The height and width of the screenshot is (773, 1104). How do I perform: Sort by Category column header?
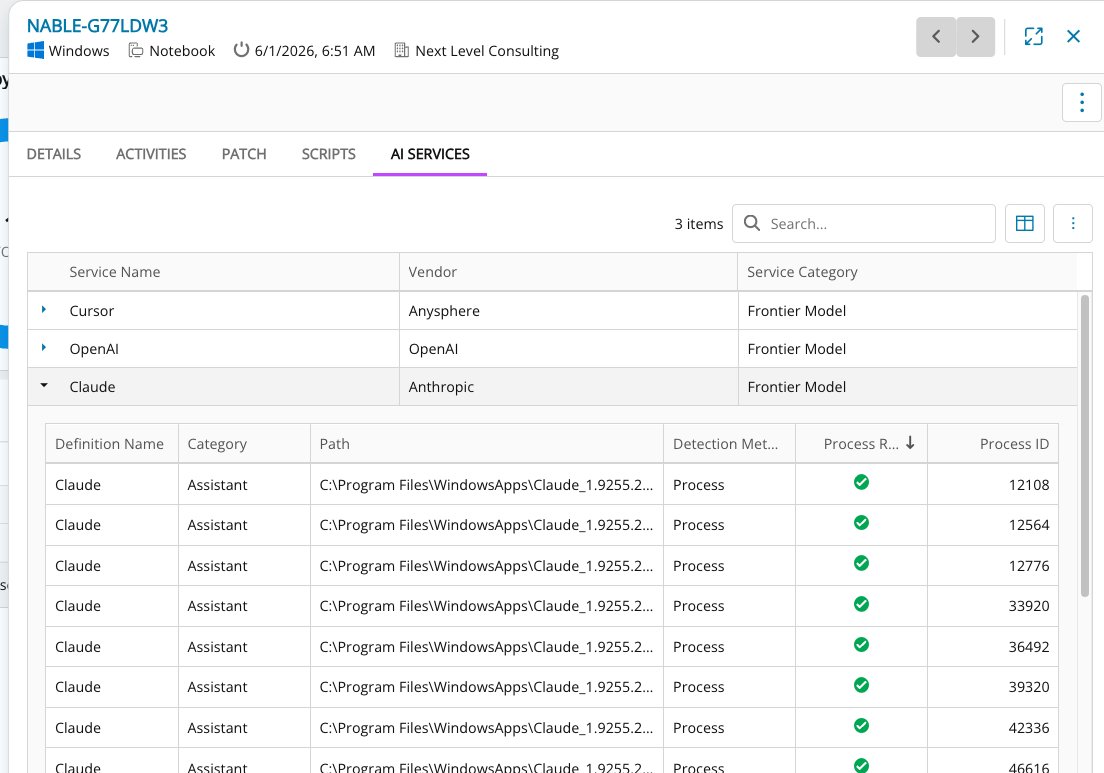click(217, 444)
